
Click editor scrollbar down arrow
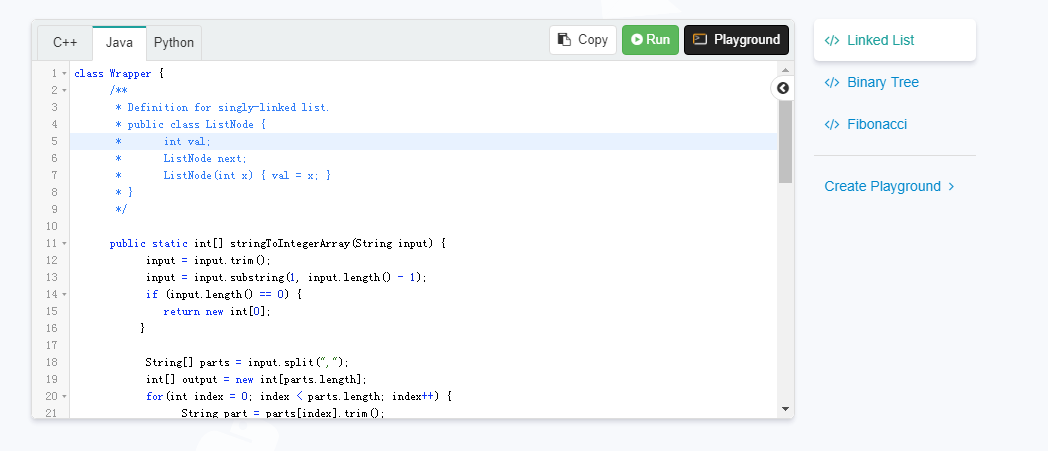[x=785, y=409]
